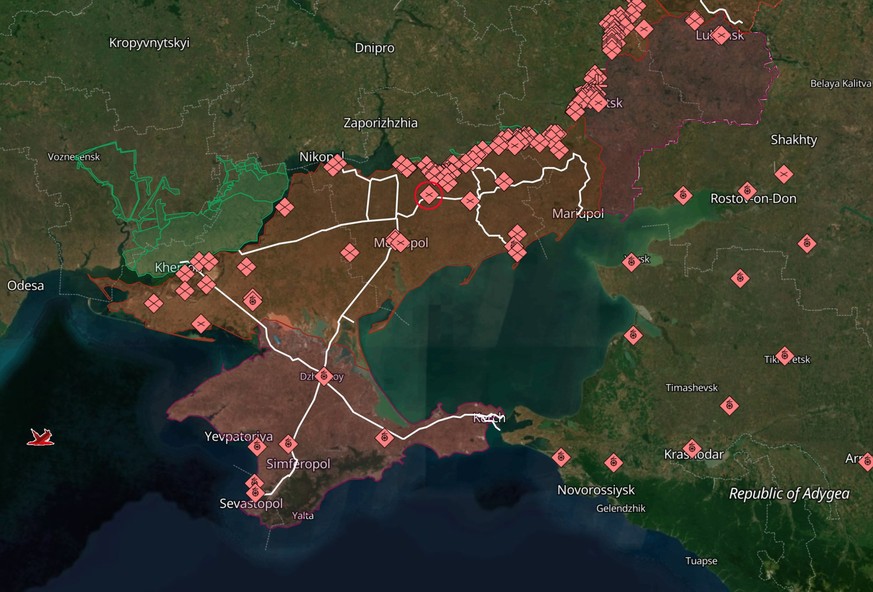The width and height of the screenshot is (873, 592).
Task: Open the marker overlapping the Rostov-on-Don label
Action: (747, 192)
